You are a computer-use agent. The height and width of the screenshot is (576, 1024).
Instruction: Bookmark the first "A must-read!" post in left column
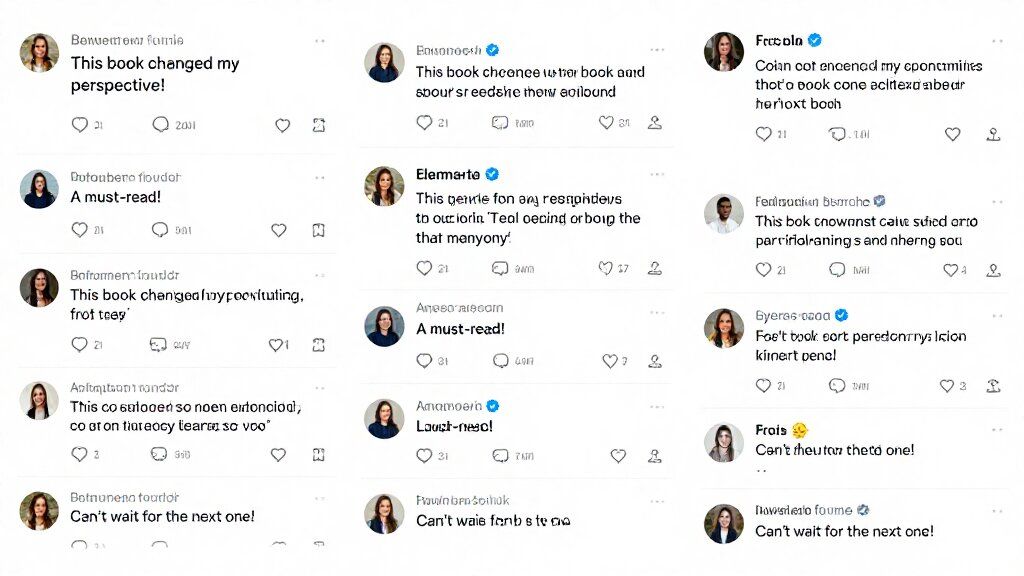(319, 230)
